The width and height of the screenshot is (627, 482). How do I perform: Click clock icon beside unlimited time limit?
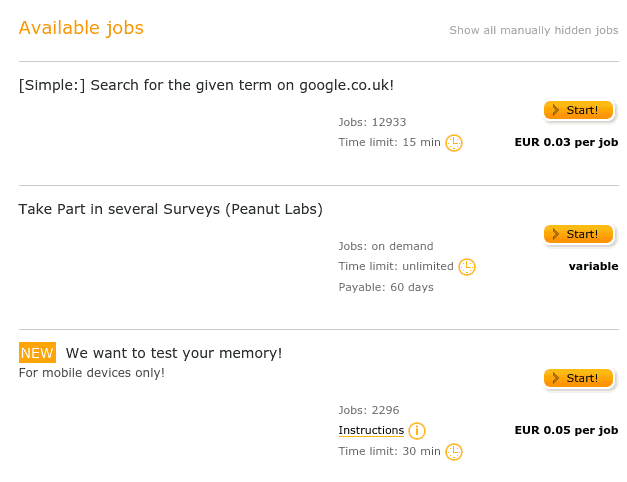tap(467, 267)
